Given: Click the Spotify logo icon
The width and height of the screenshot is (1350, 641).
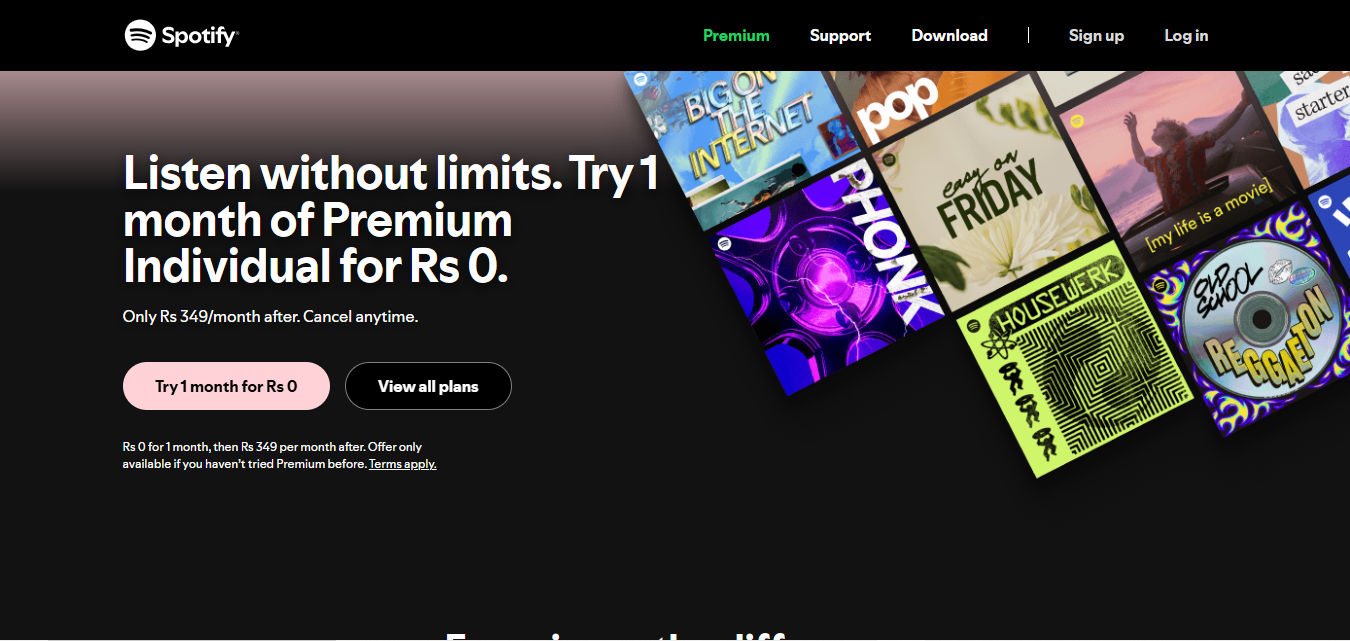Looking at the screenshot, I should click(140, 35).
